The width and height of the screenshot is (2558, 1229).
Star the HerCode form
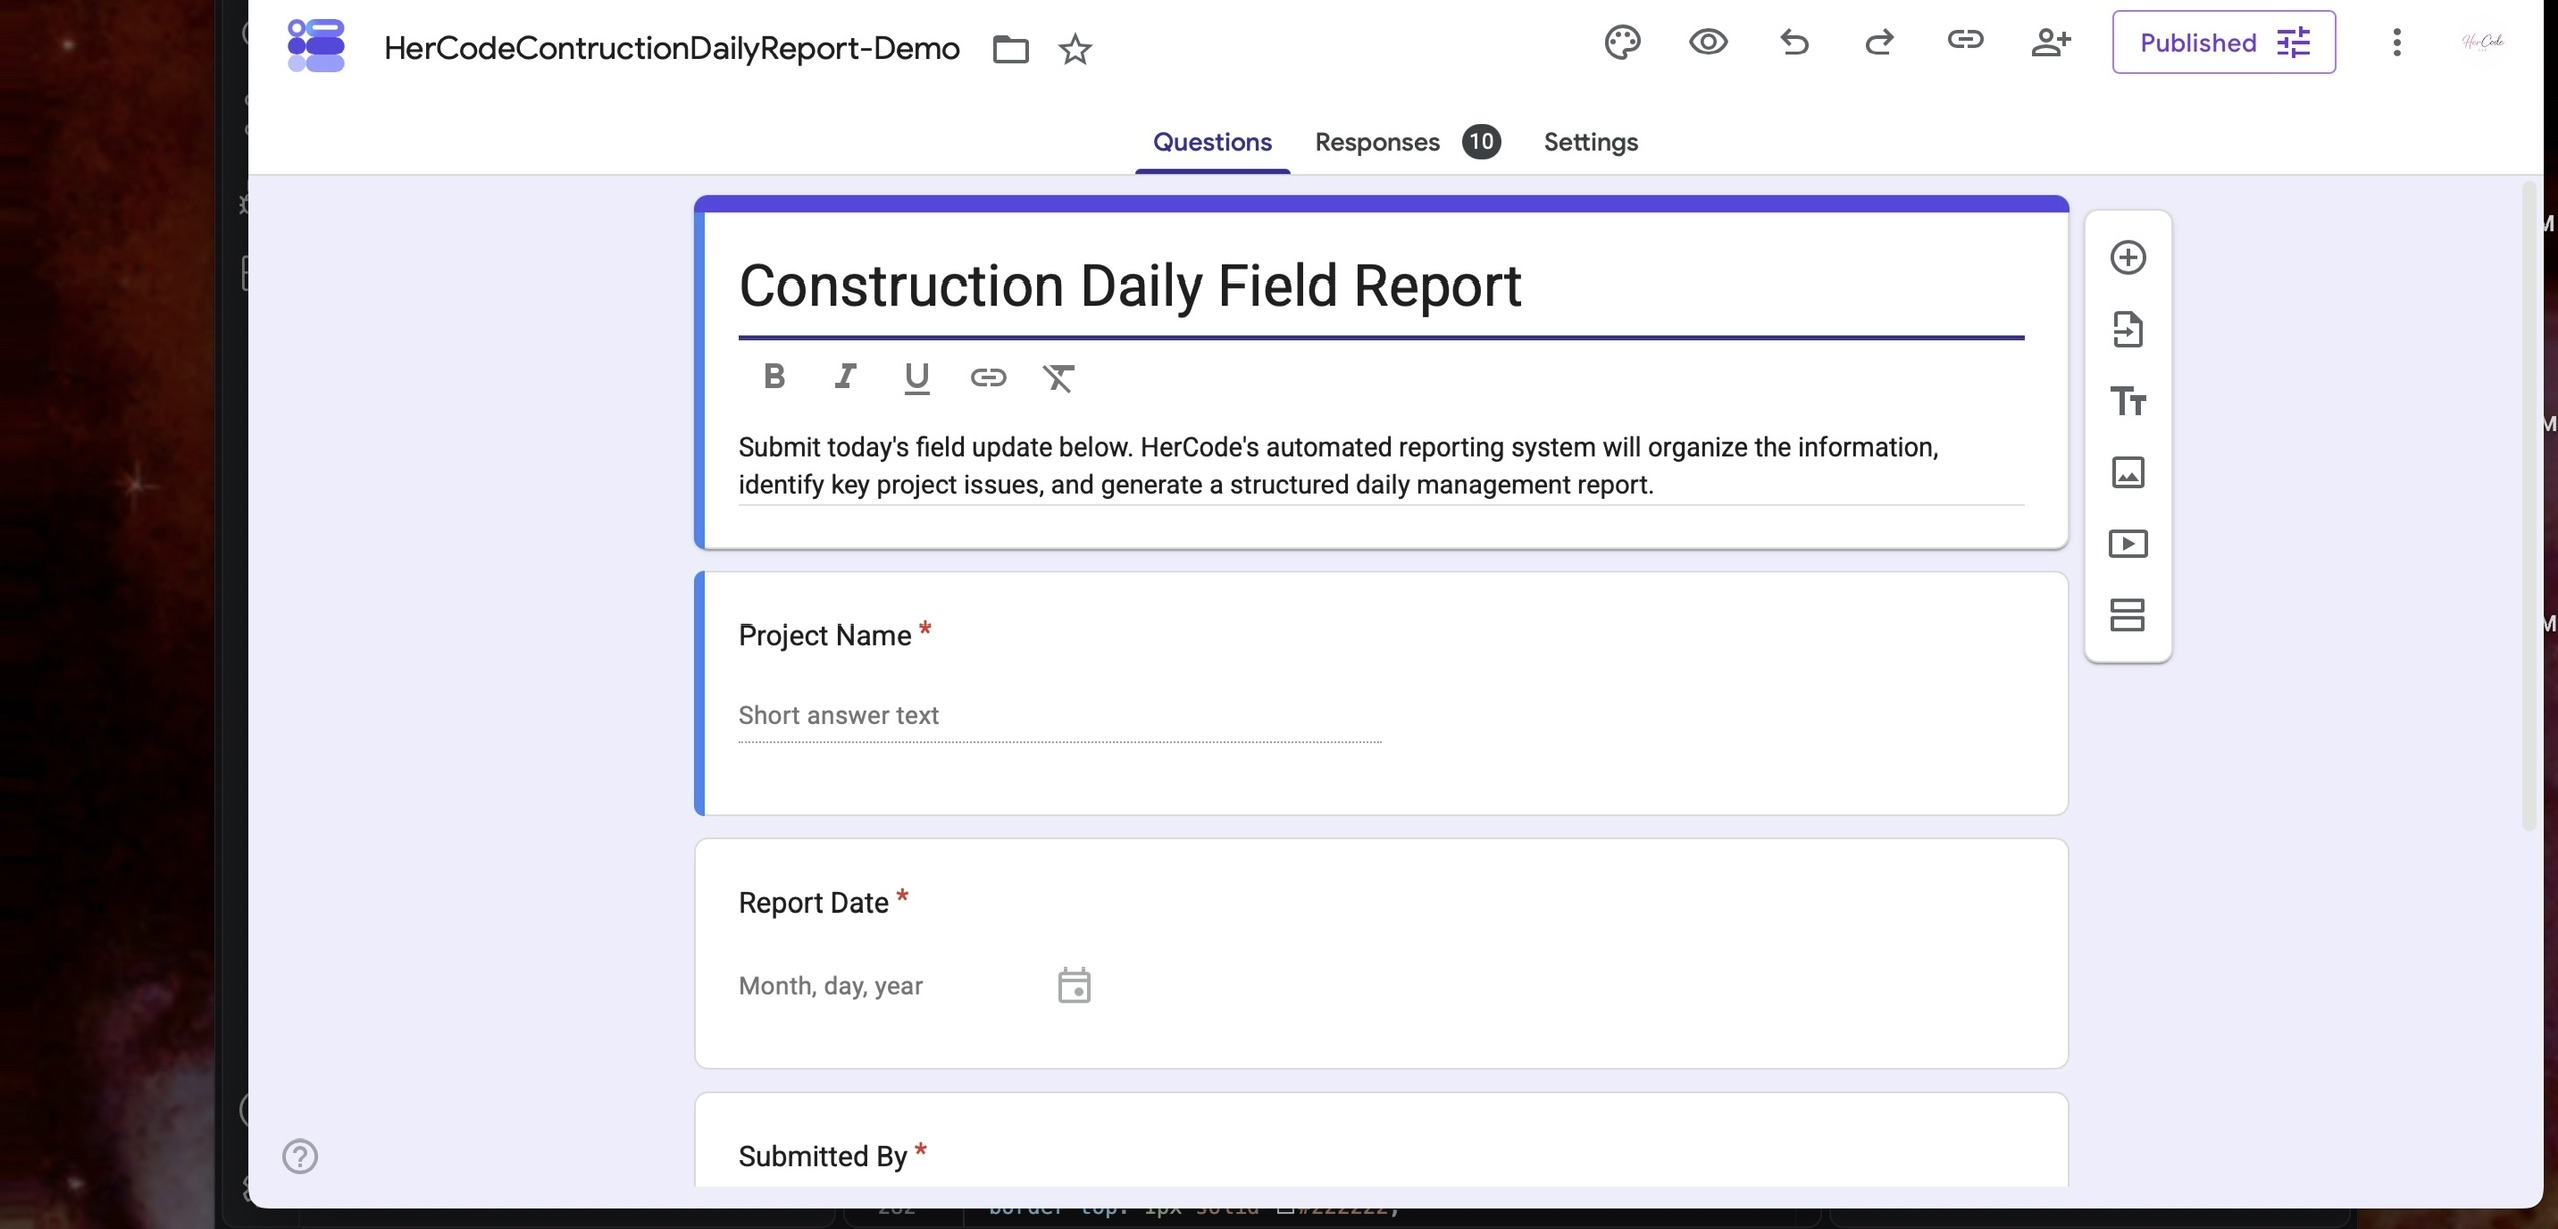tap(1075, 49)
